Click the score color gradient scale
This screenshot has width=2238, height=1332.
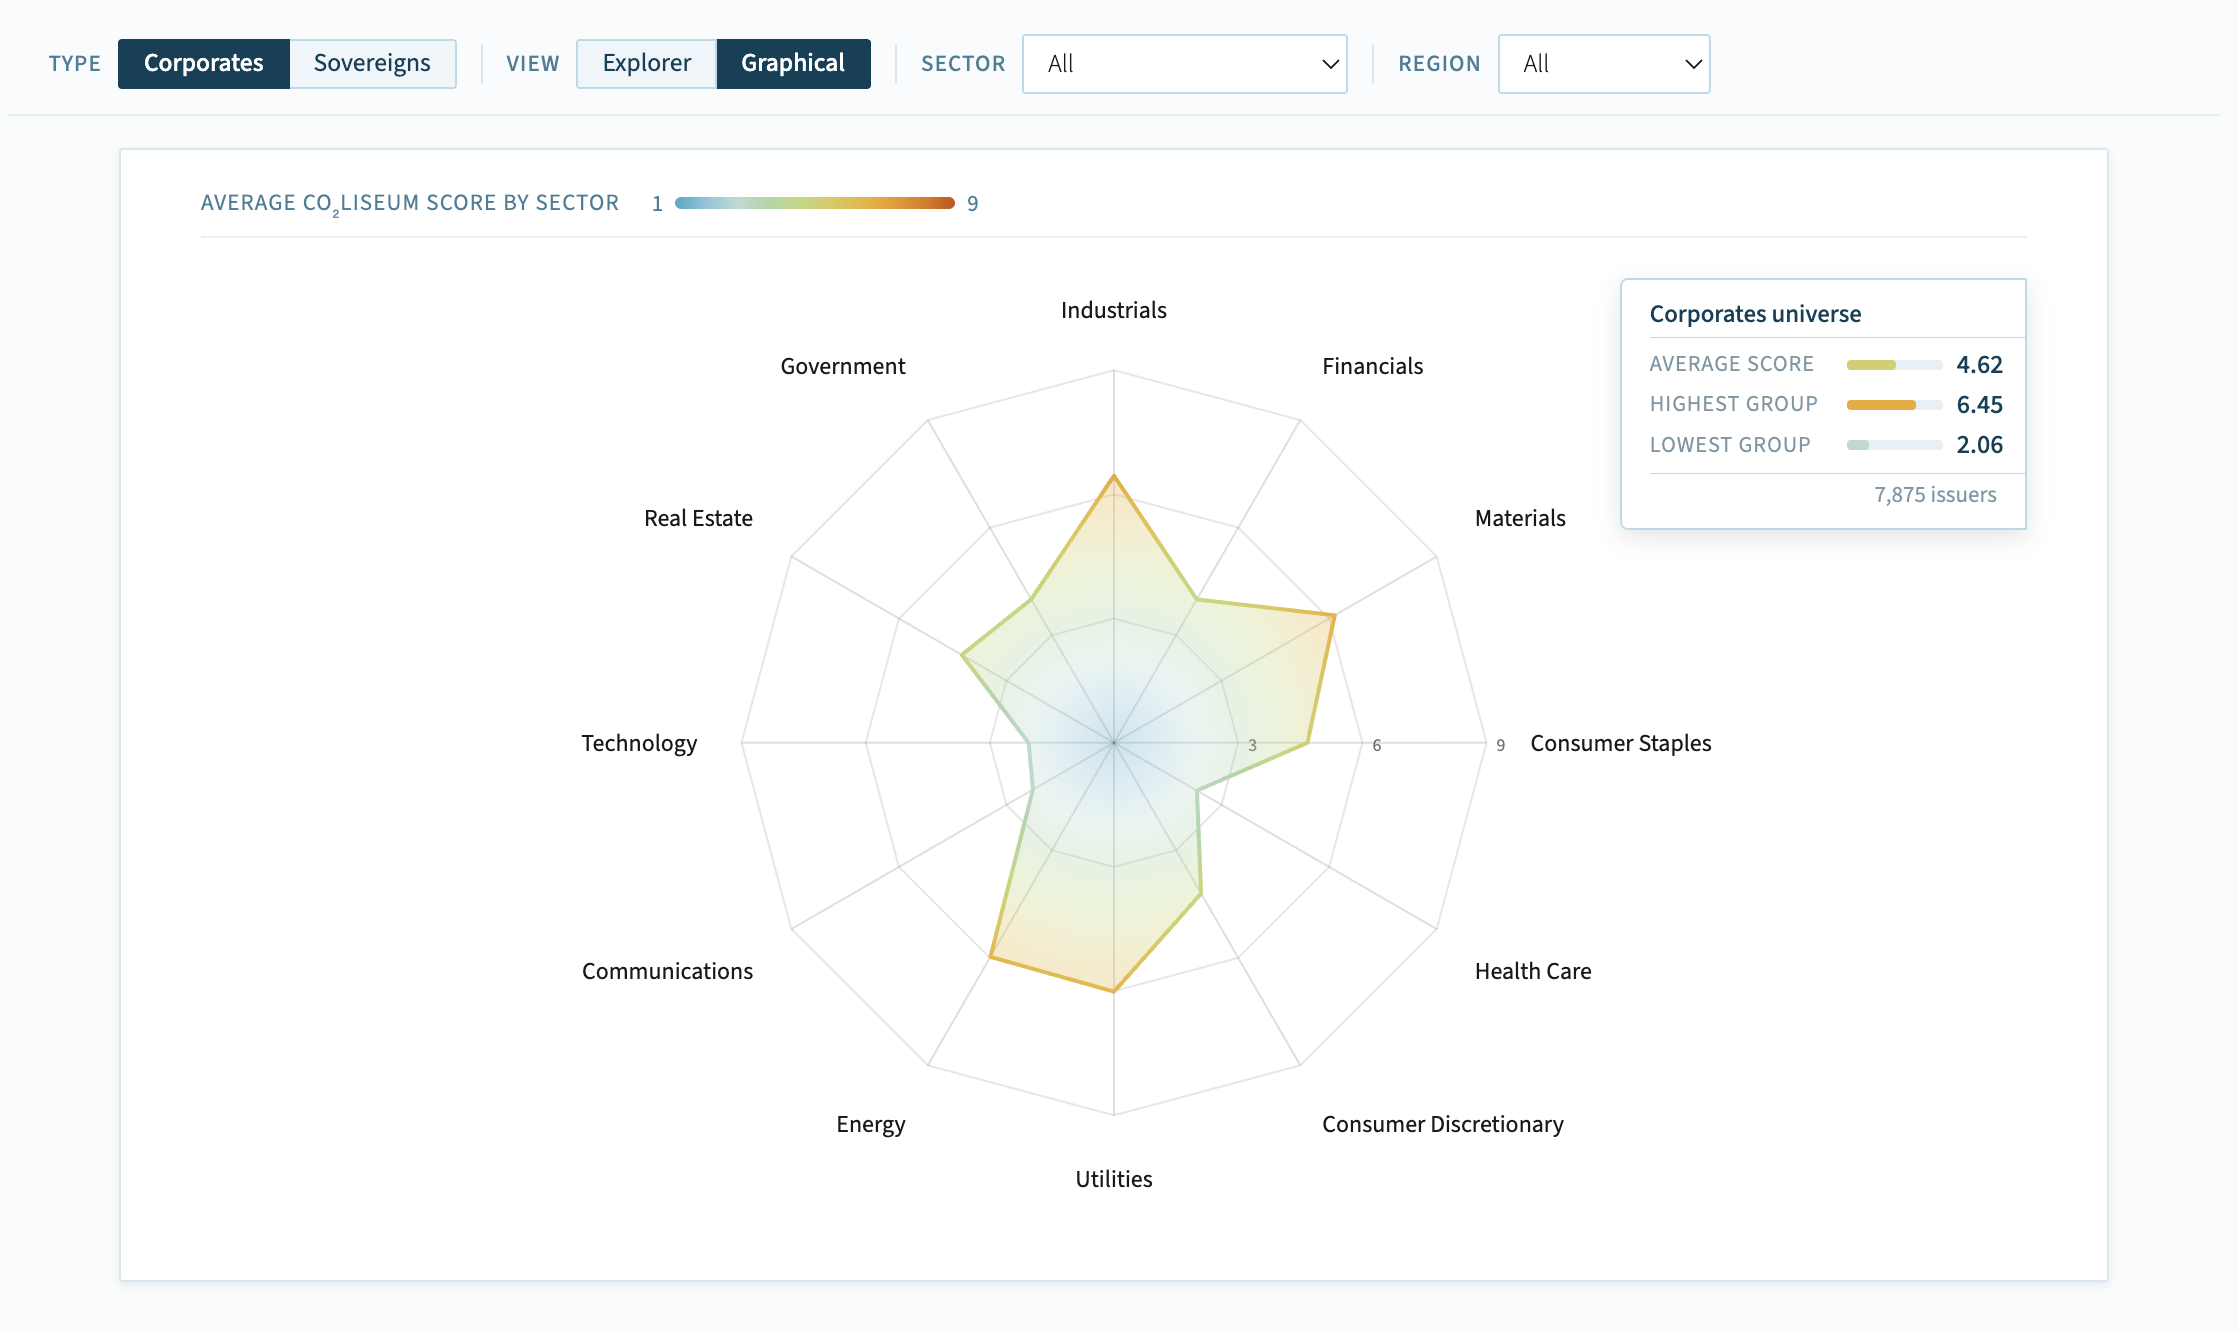[814, 203]
